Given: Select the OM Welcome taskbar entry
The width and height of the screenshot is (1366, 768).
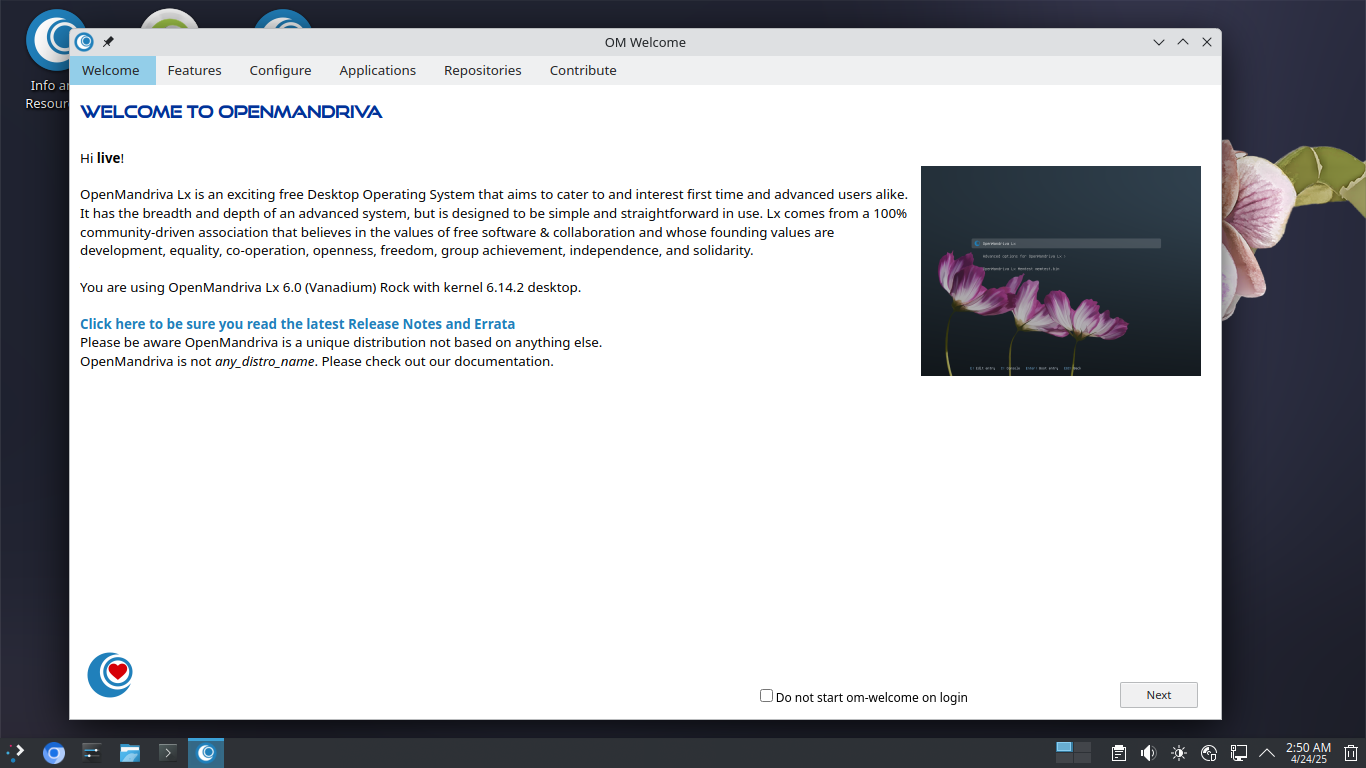Looking at the screenshot, I should pos(206,753).
